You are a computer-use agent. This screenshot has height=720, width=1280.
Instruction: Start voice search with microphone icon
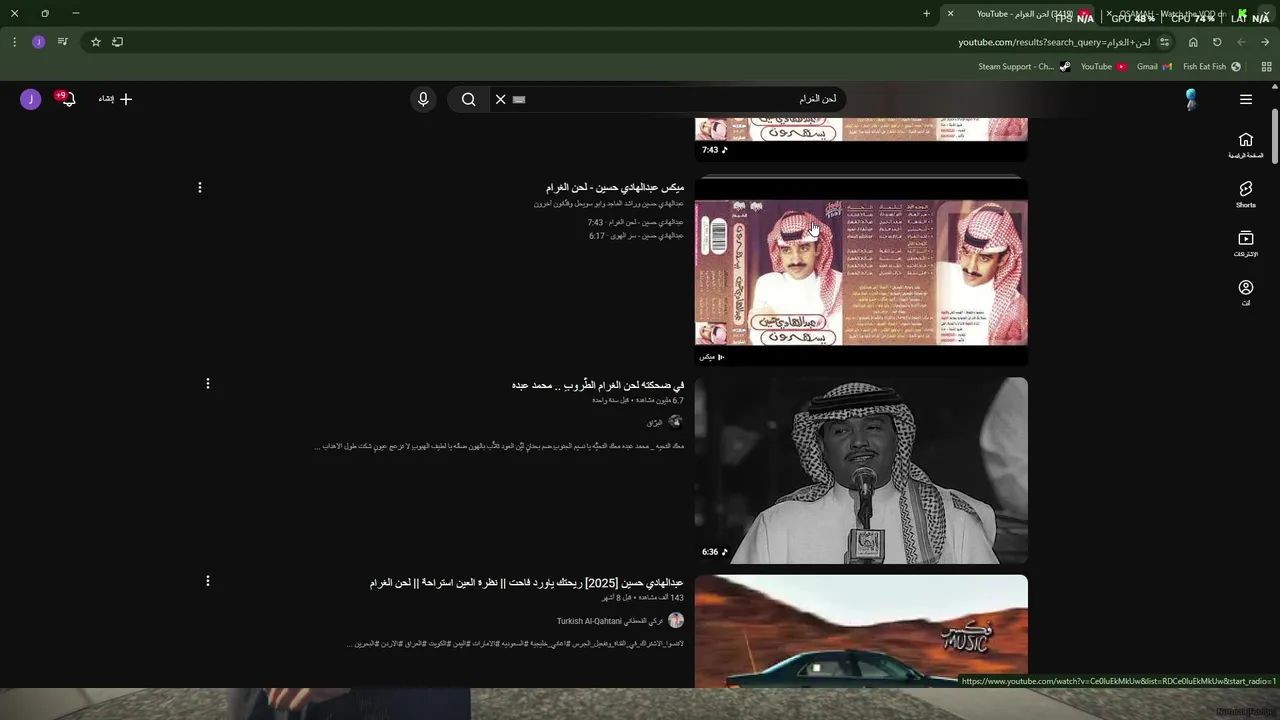pyautogui.click(x=423, y=99)
